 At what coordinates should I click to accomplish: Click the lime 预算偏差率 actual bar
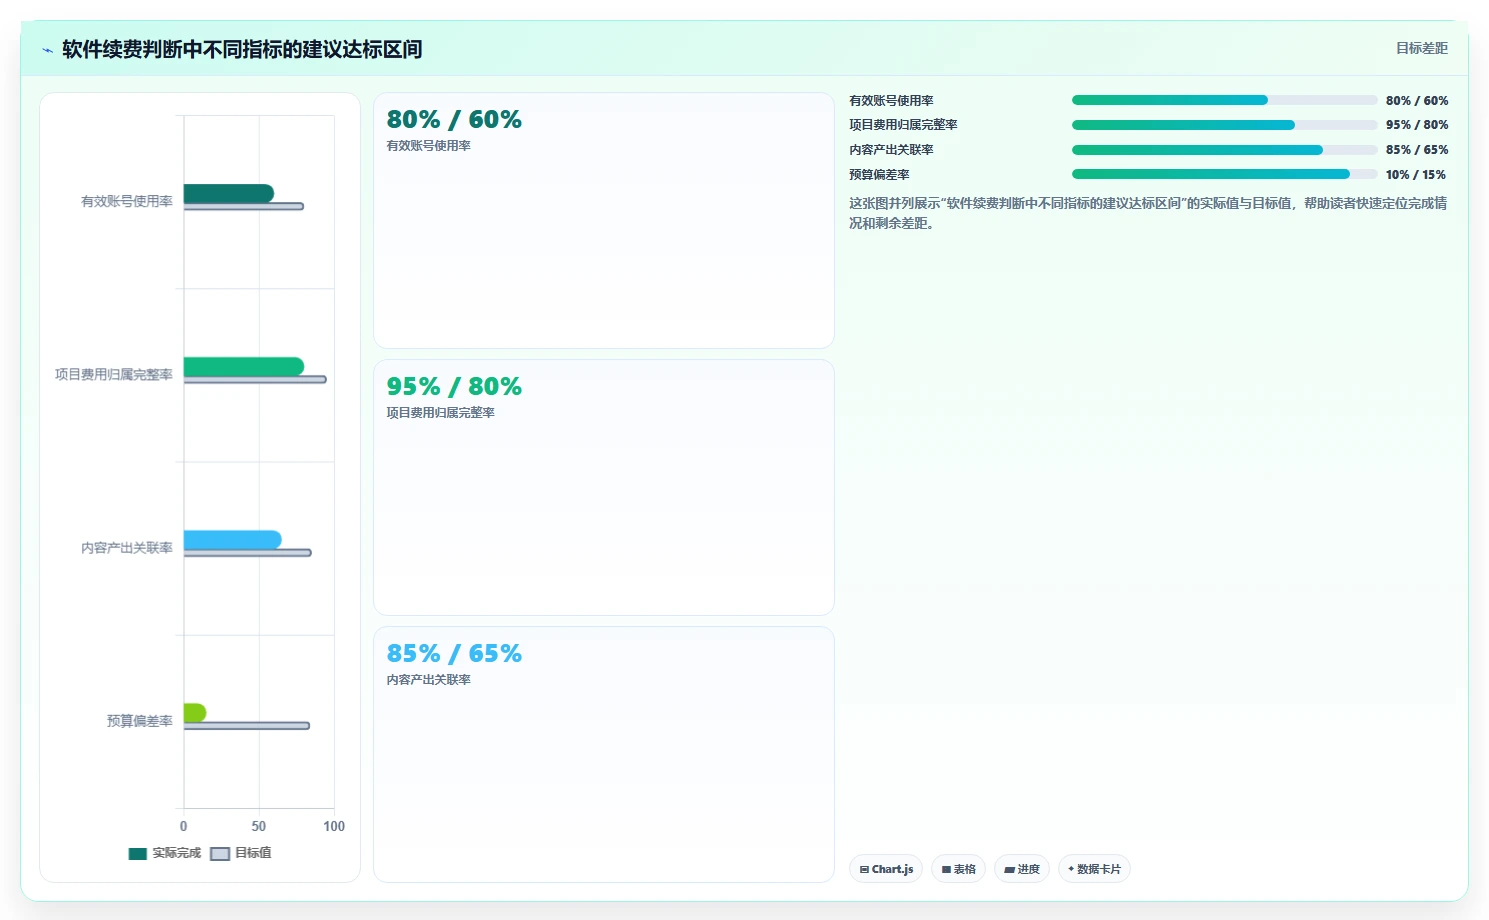point(195,712)
